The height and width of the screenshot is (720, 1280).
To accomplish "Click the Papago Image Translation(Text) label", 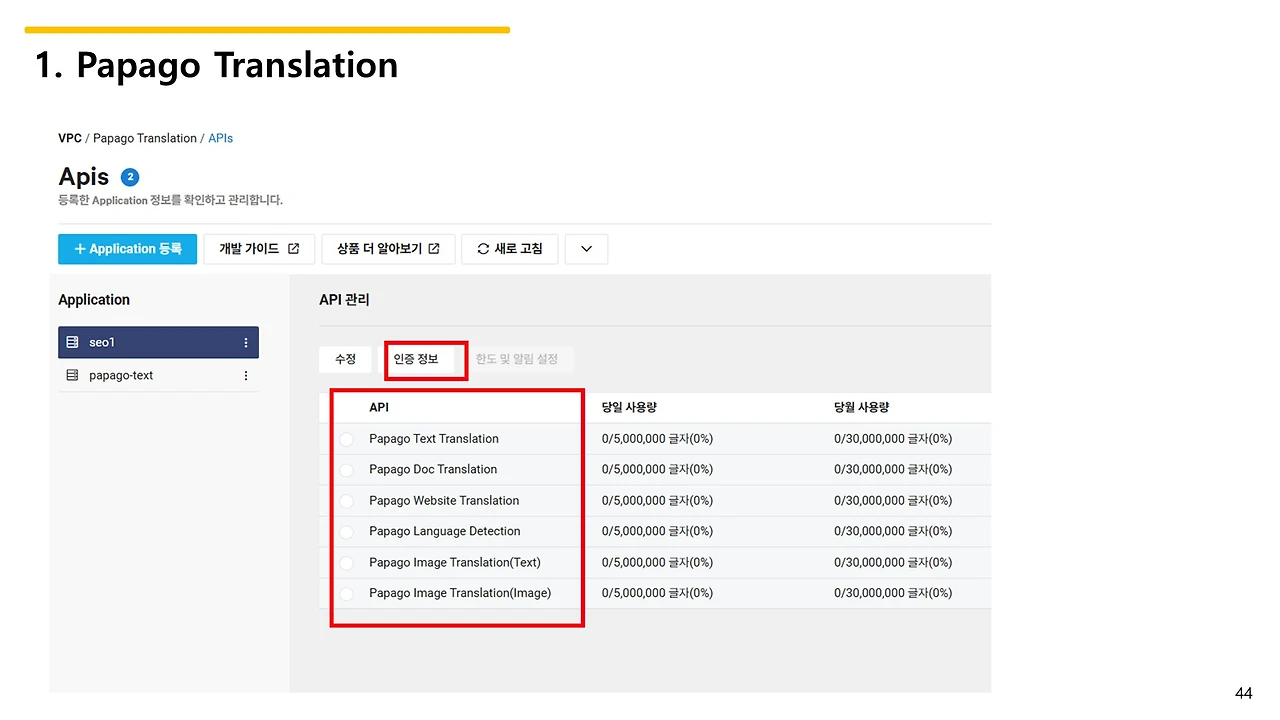I will (455, 562).
